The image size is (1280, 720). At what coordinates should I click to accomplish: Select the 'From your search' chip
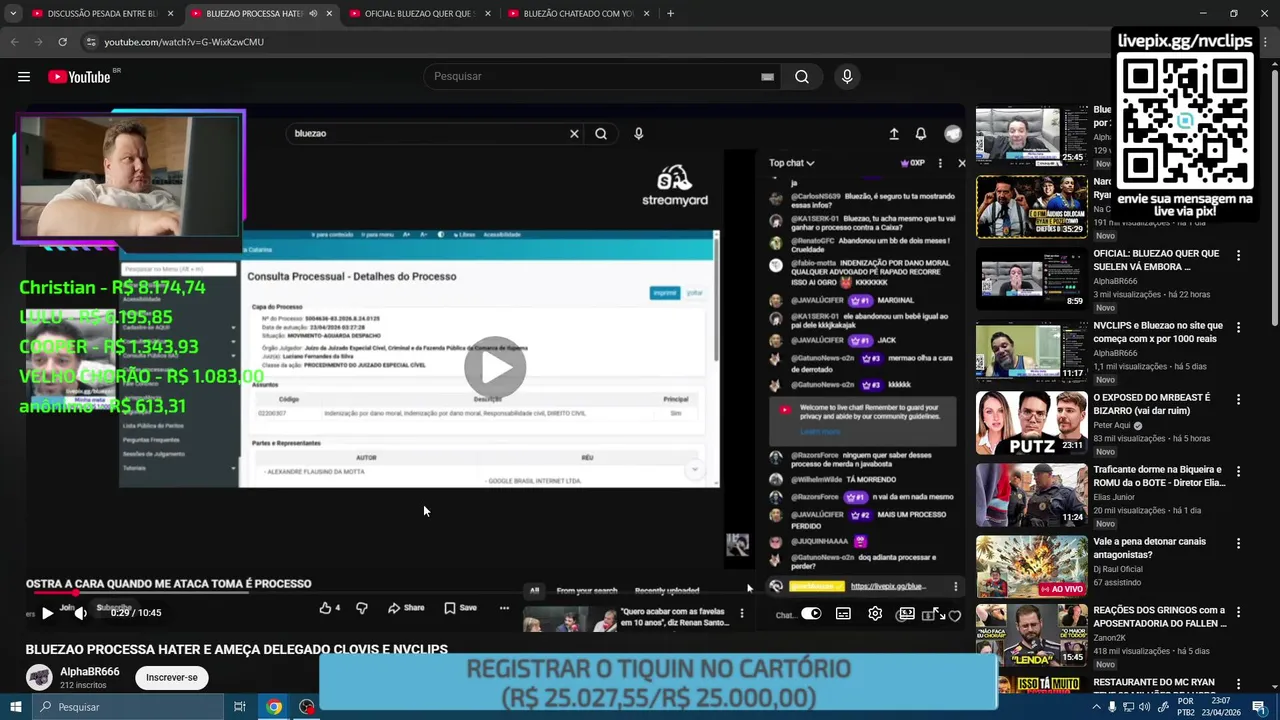tap(587, 591)
